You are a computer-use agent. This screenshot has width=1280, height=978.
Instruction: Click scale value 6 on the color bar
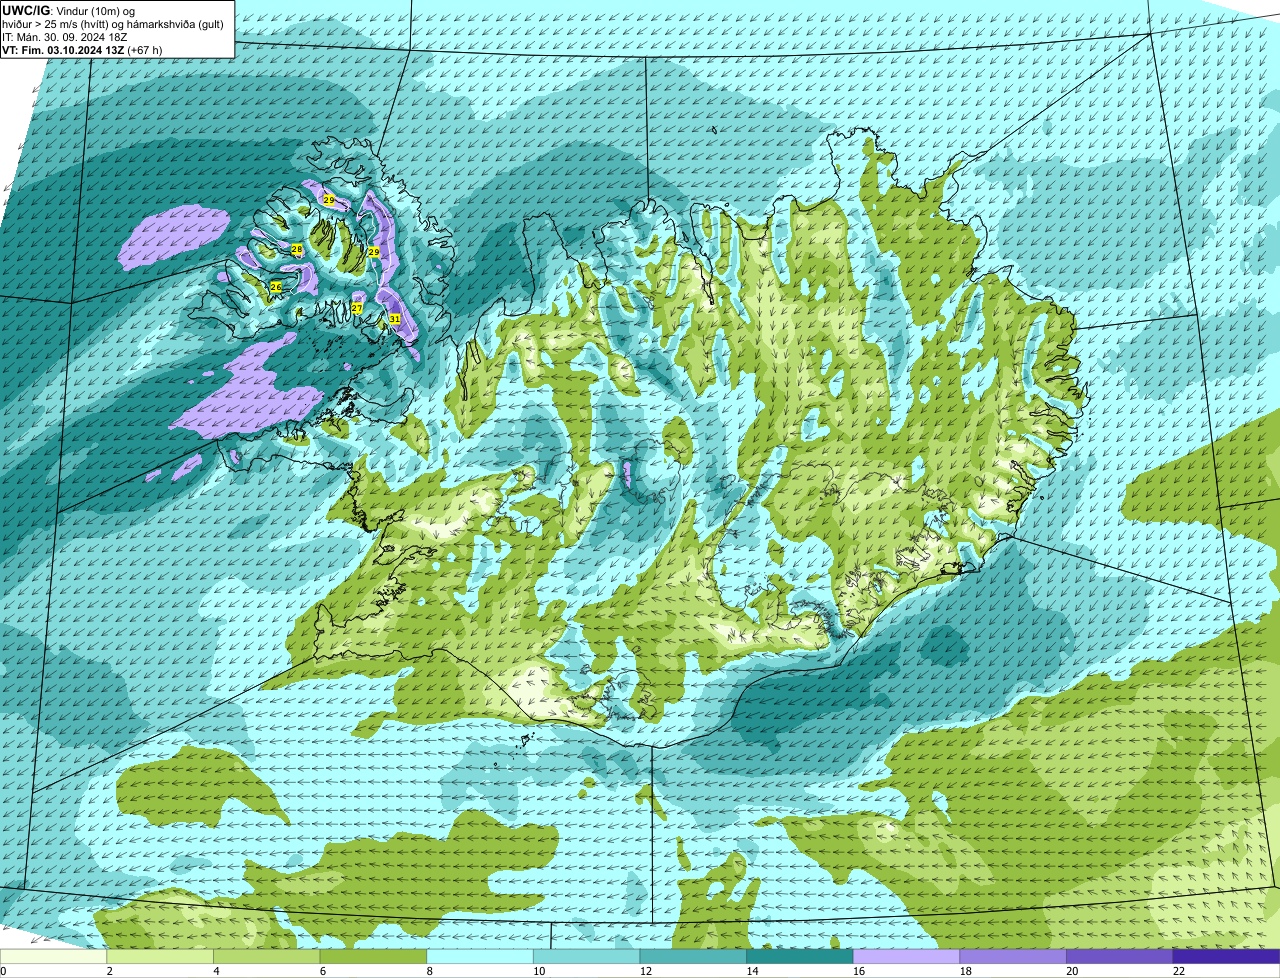pos(323,971)
